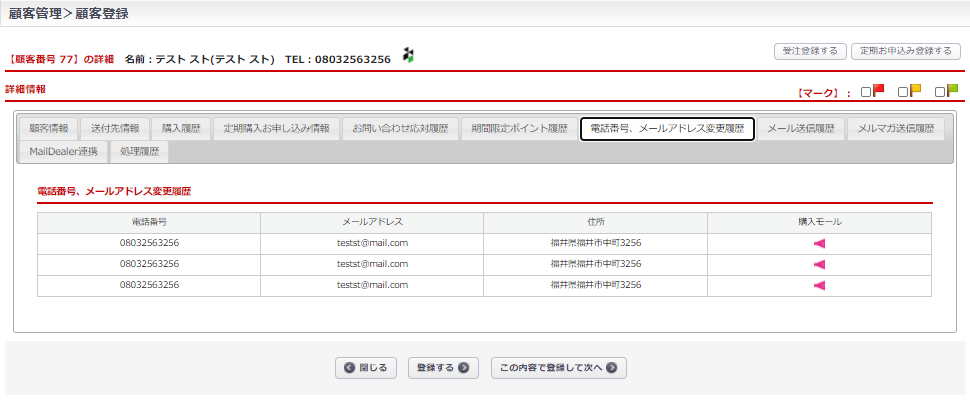The width and height of the screenshot is (970, 401).
Task: Click the メールアドレス column header
Action: click(372, 222)
